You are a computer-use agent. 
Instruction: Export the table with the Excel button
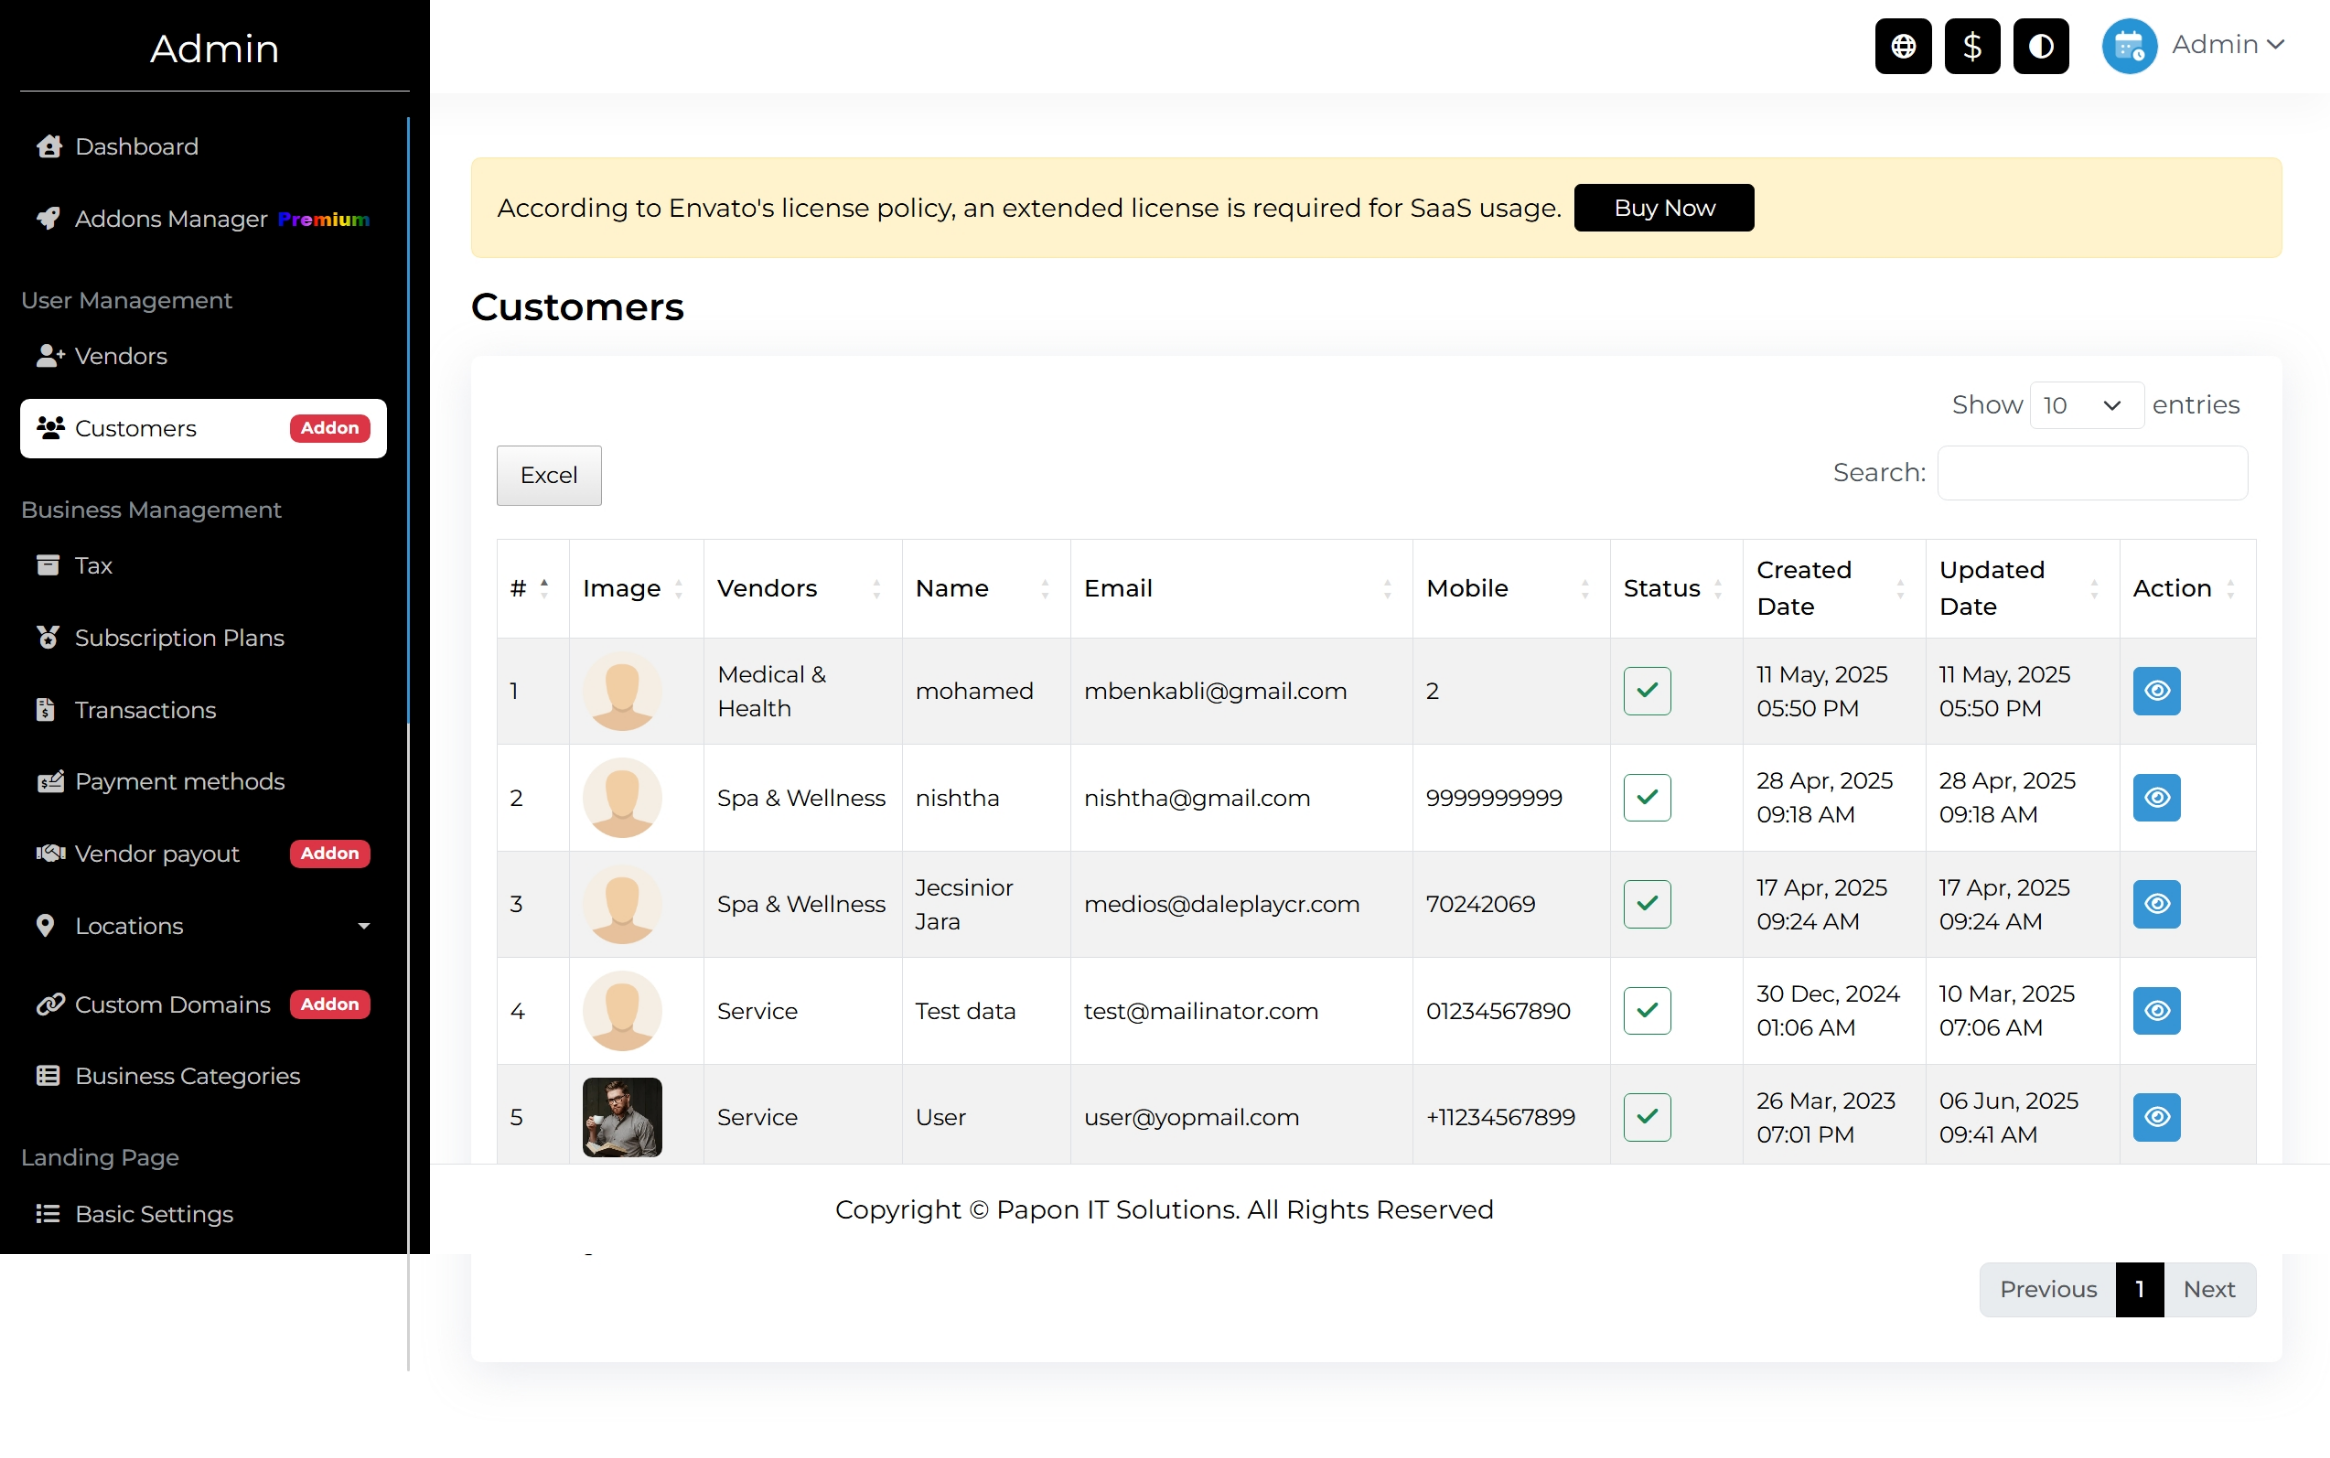pos(548,475)
